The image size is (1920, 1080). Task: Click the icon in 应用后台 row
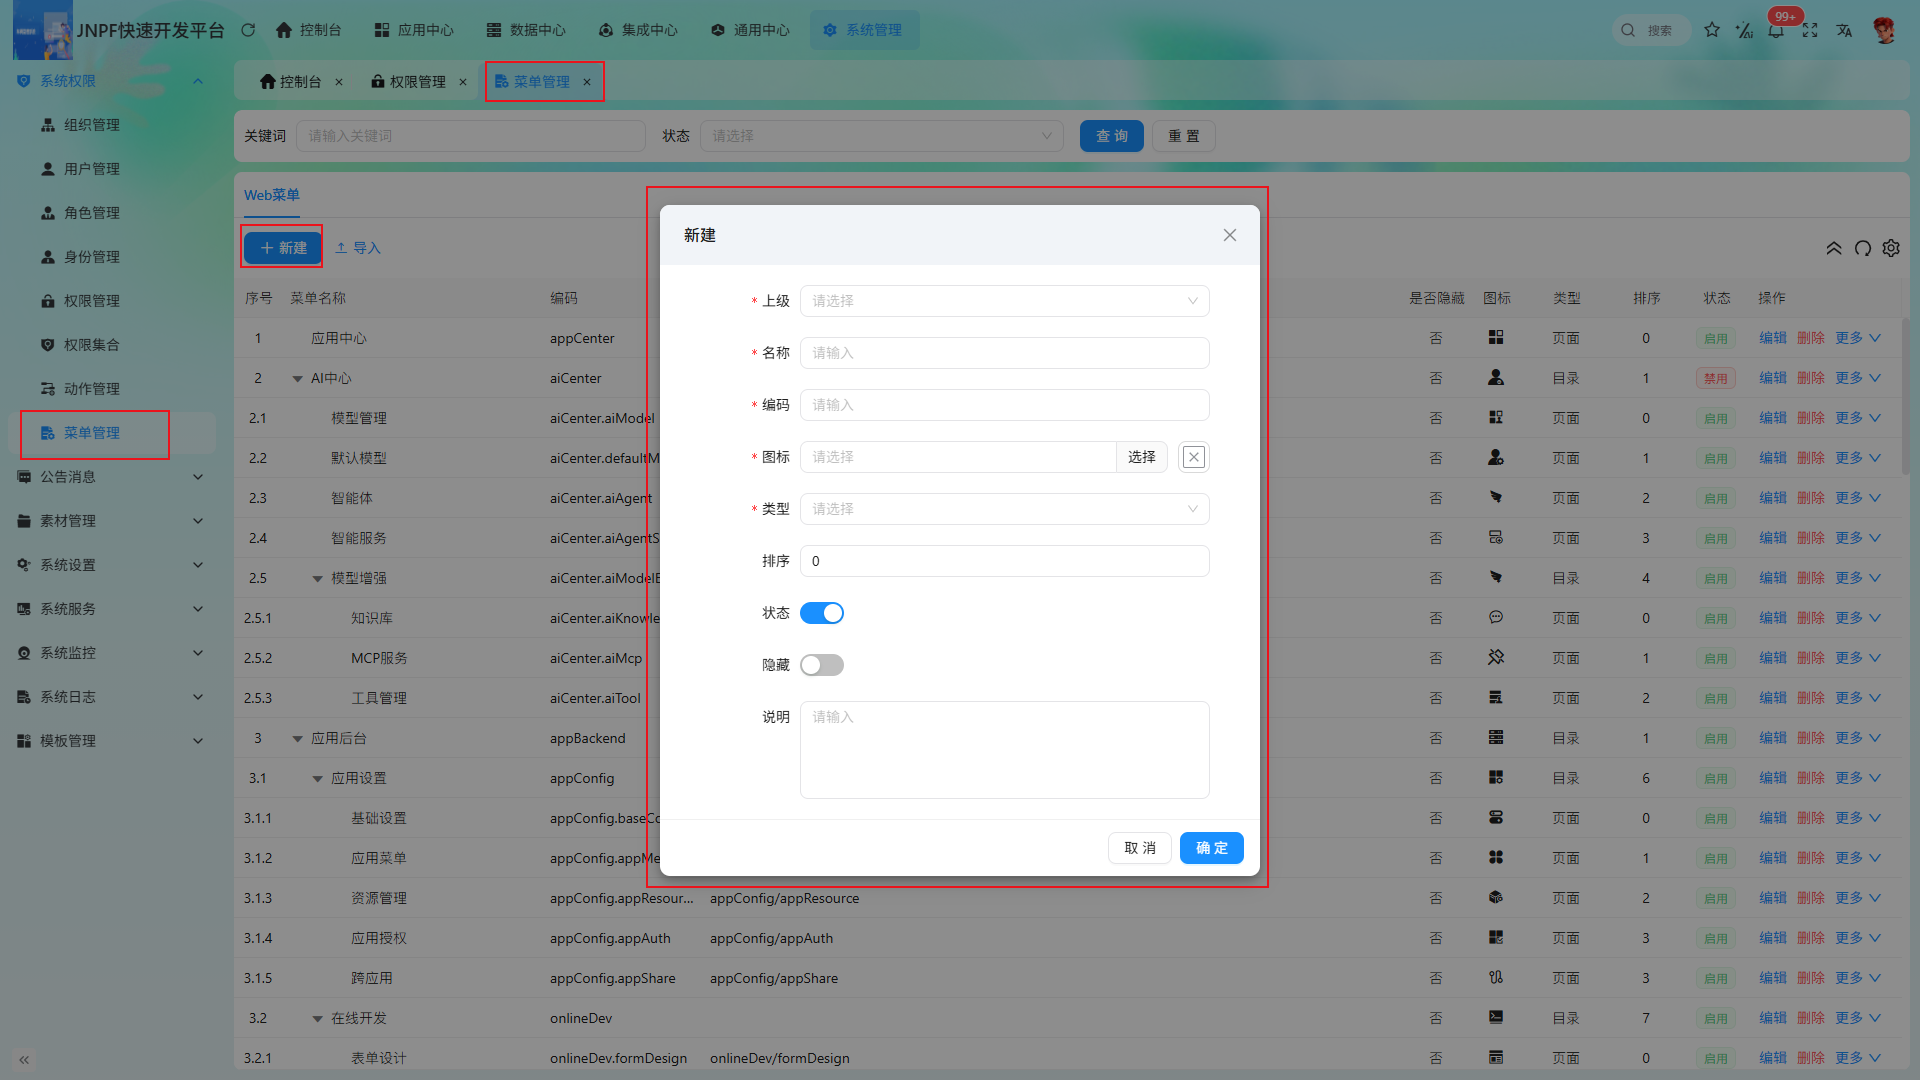tap(1496, 738)
